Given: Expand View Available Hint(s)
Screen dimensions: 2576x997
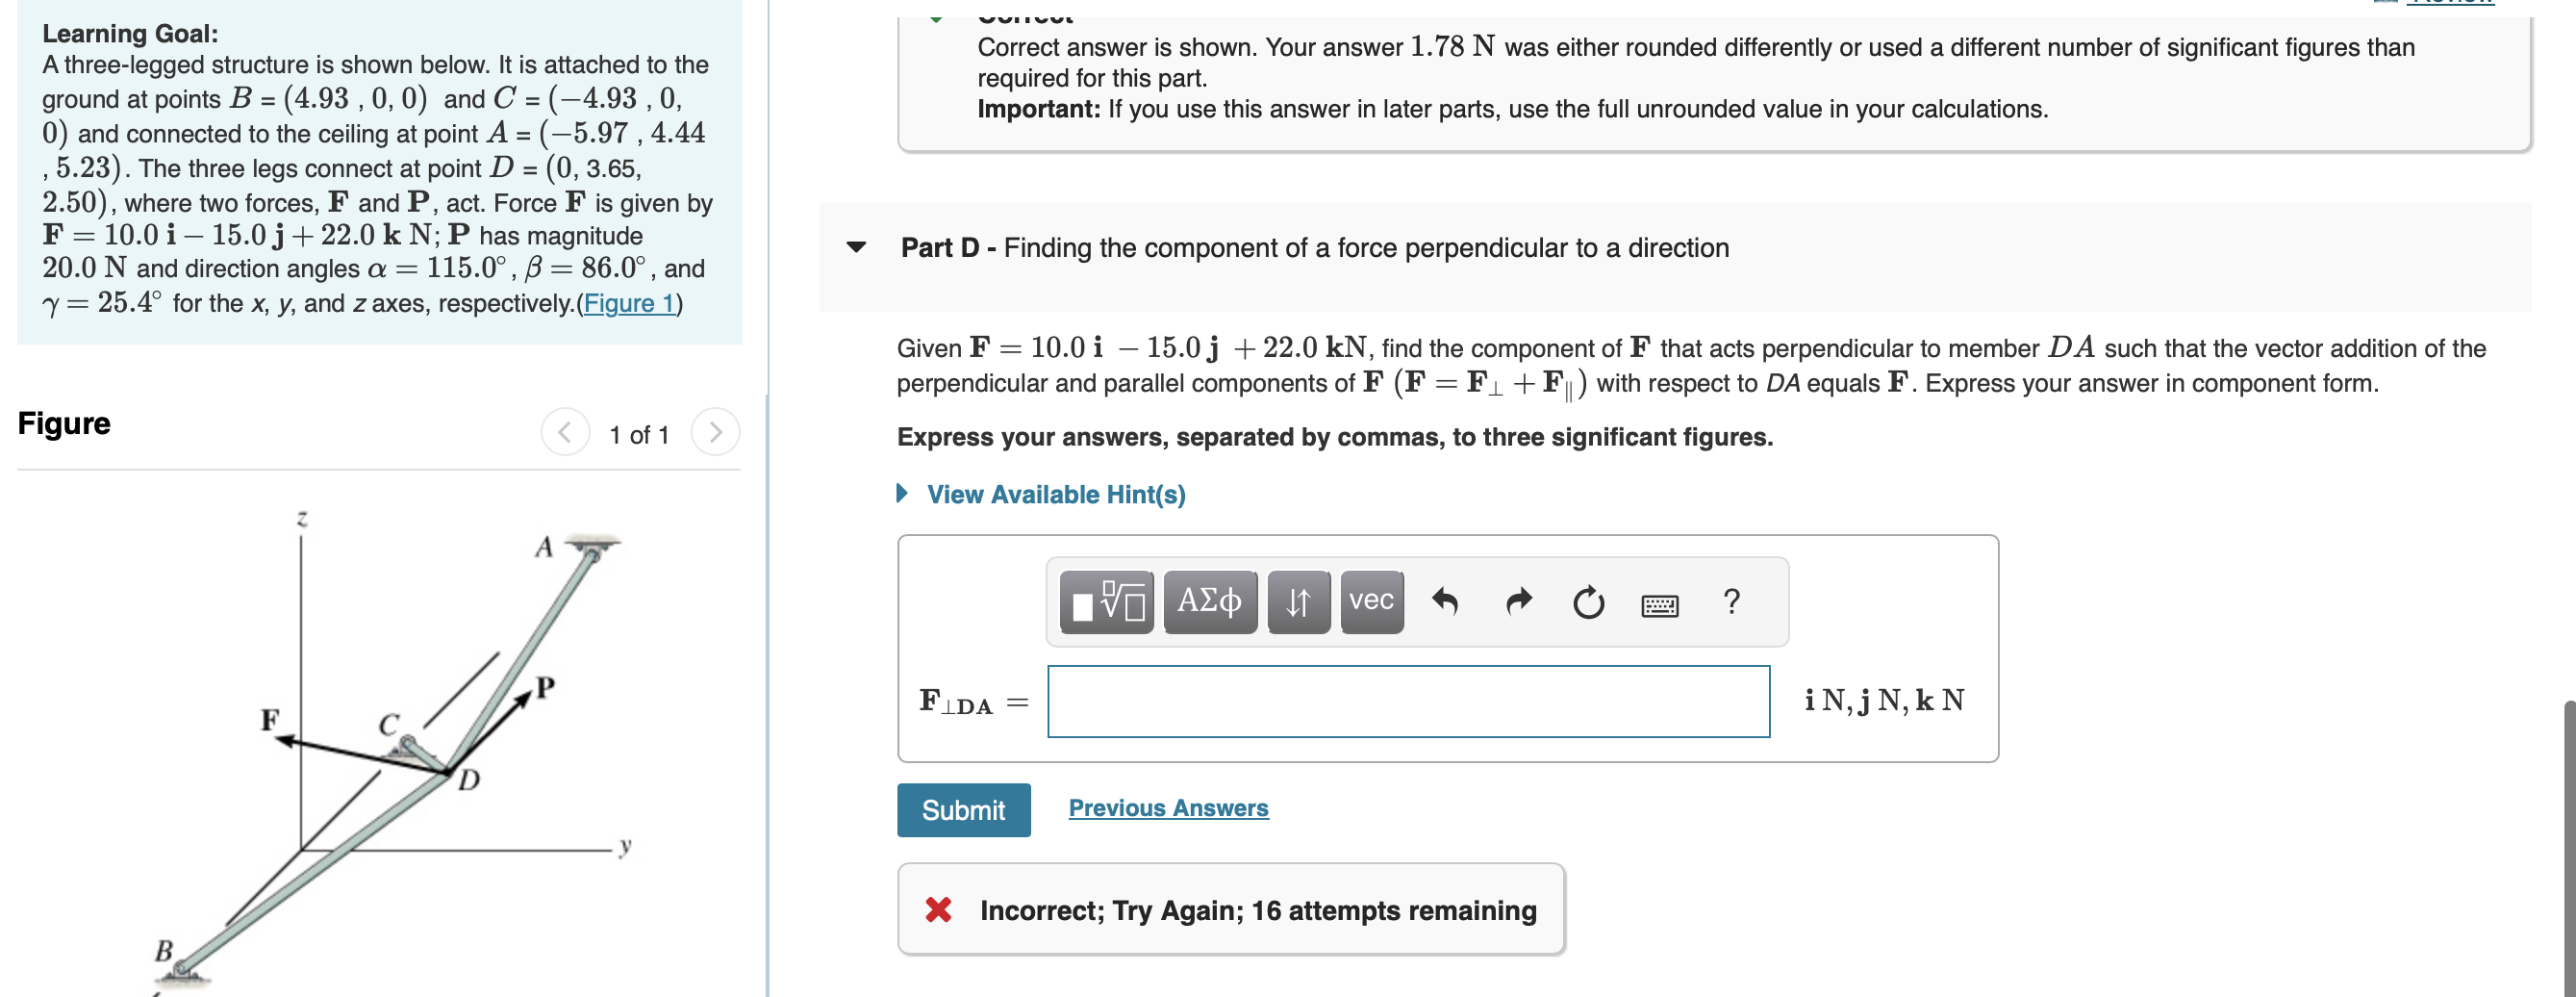Looking at the screenshot, I should (x=1056, y=494).
